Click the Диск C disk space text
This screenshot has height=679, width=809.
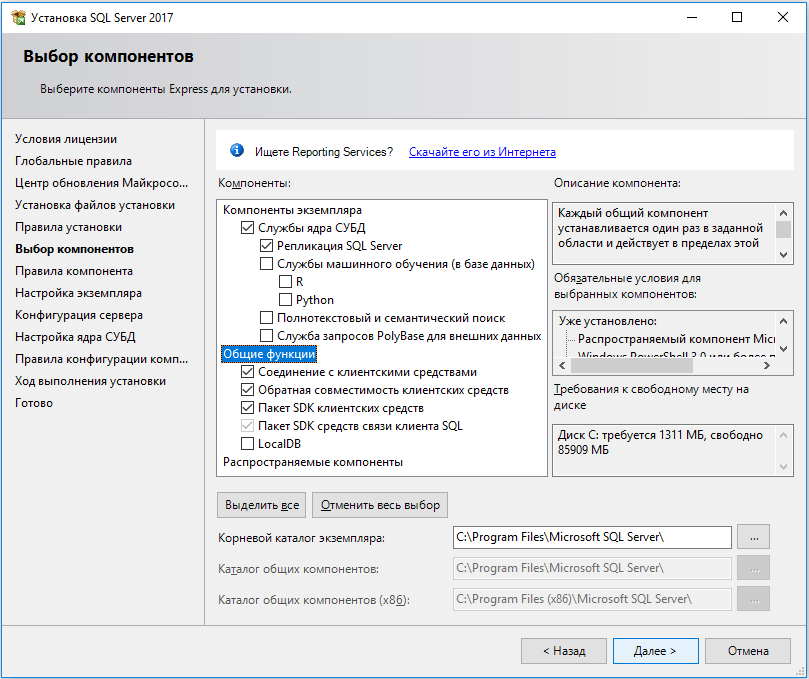point(660,442)
